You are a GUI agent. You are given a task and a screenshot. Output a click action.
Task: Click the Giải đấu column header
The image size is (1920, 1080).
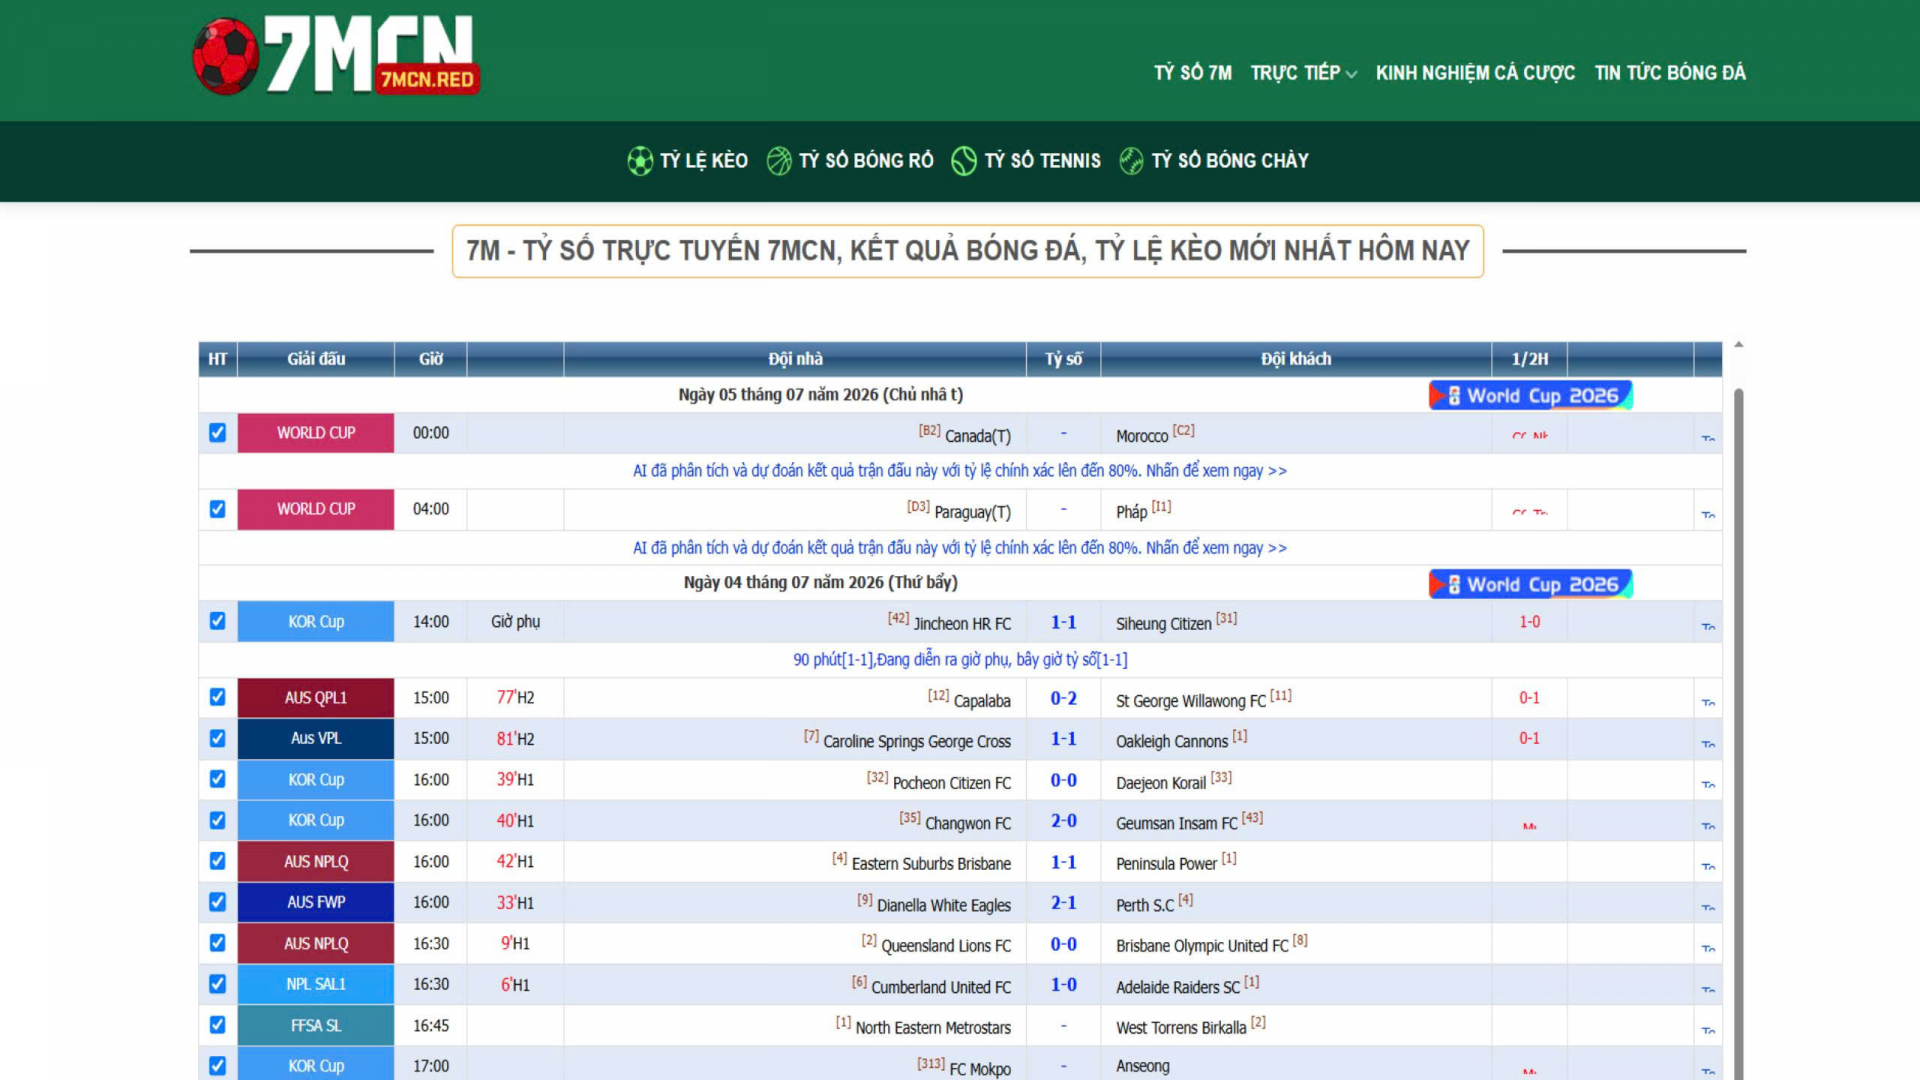(316, 359)
